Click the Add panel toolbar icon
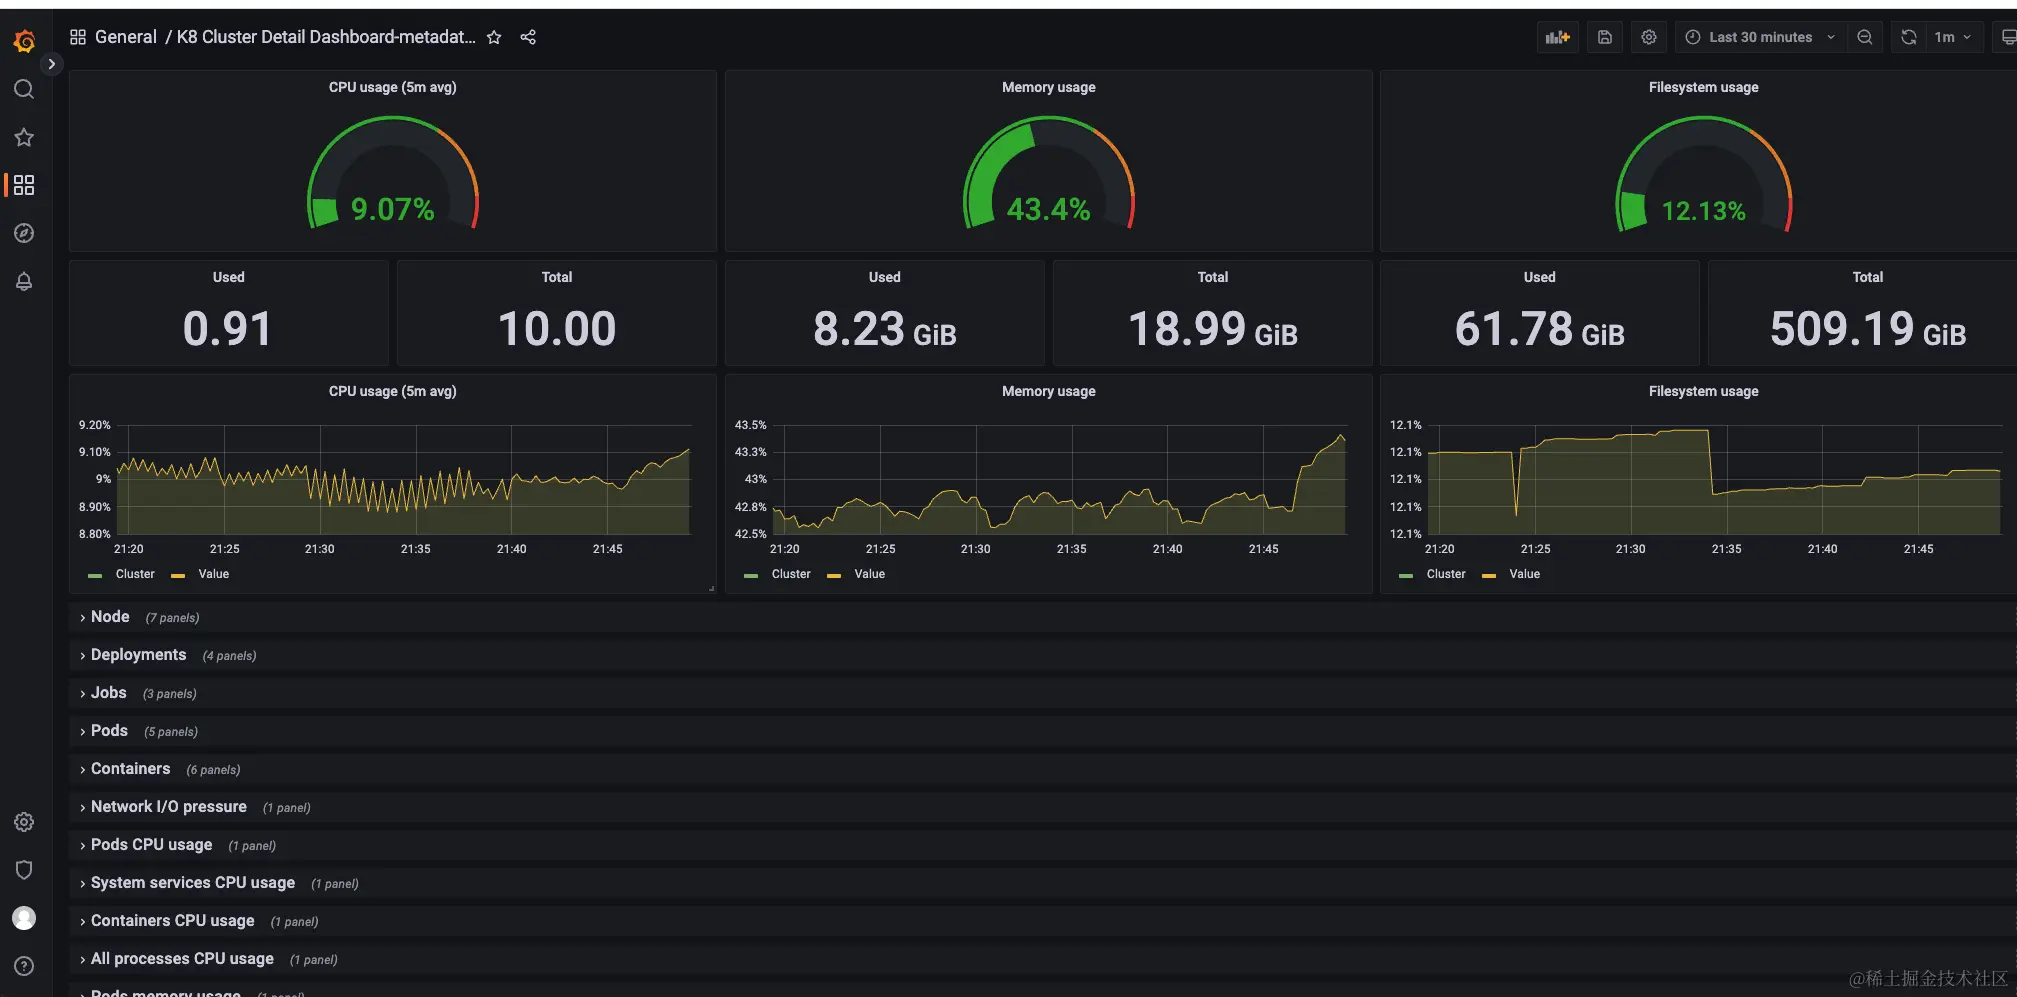The height and width of the screenshot is (997, 2017). pos(1557,37)
